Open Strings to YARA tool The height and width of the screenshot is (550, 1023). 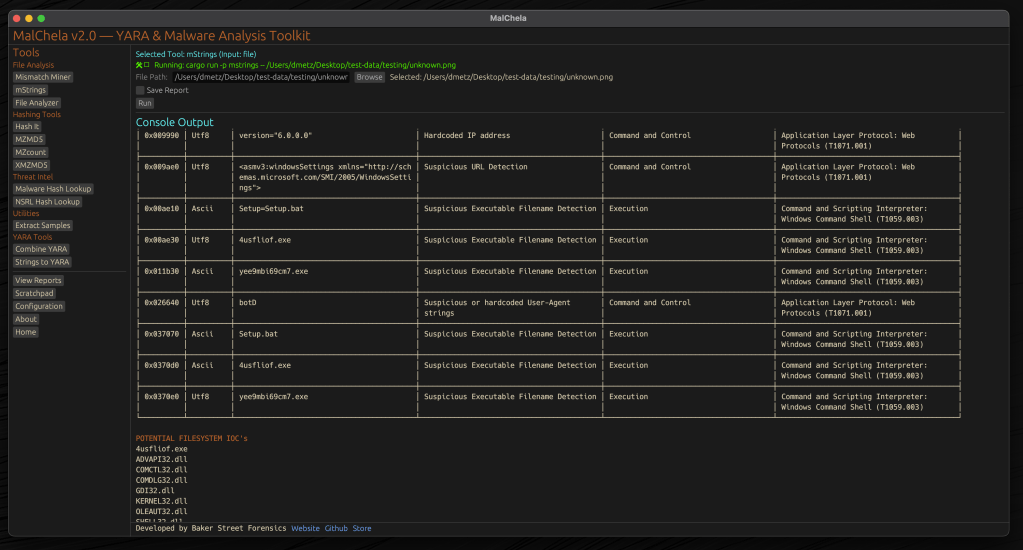coord(42,262)
